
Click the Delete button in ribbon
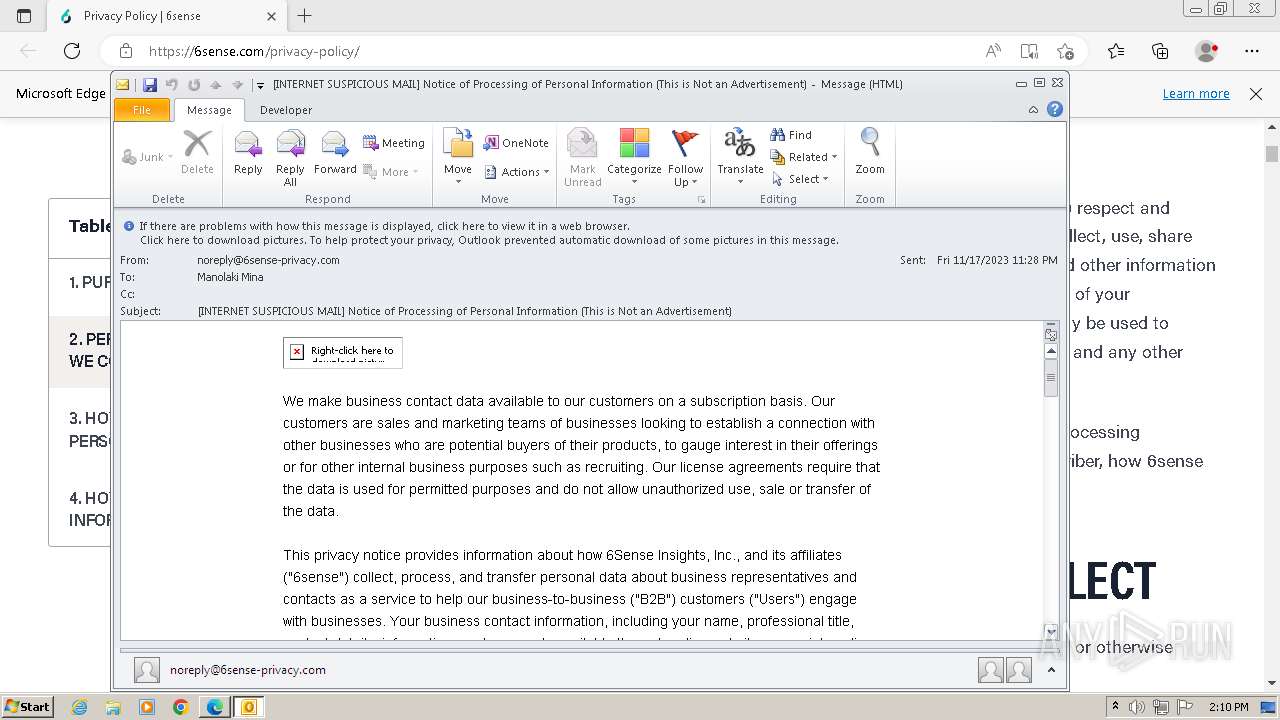(197, 152)
